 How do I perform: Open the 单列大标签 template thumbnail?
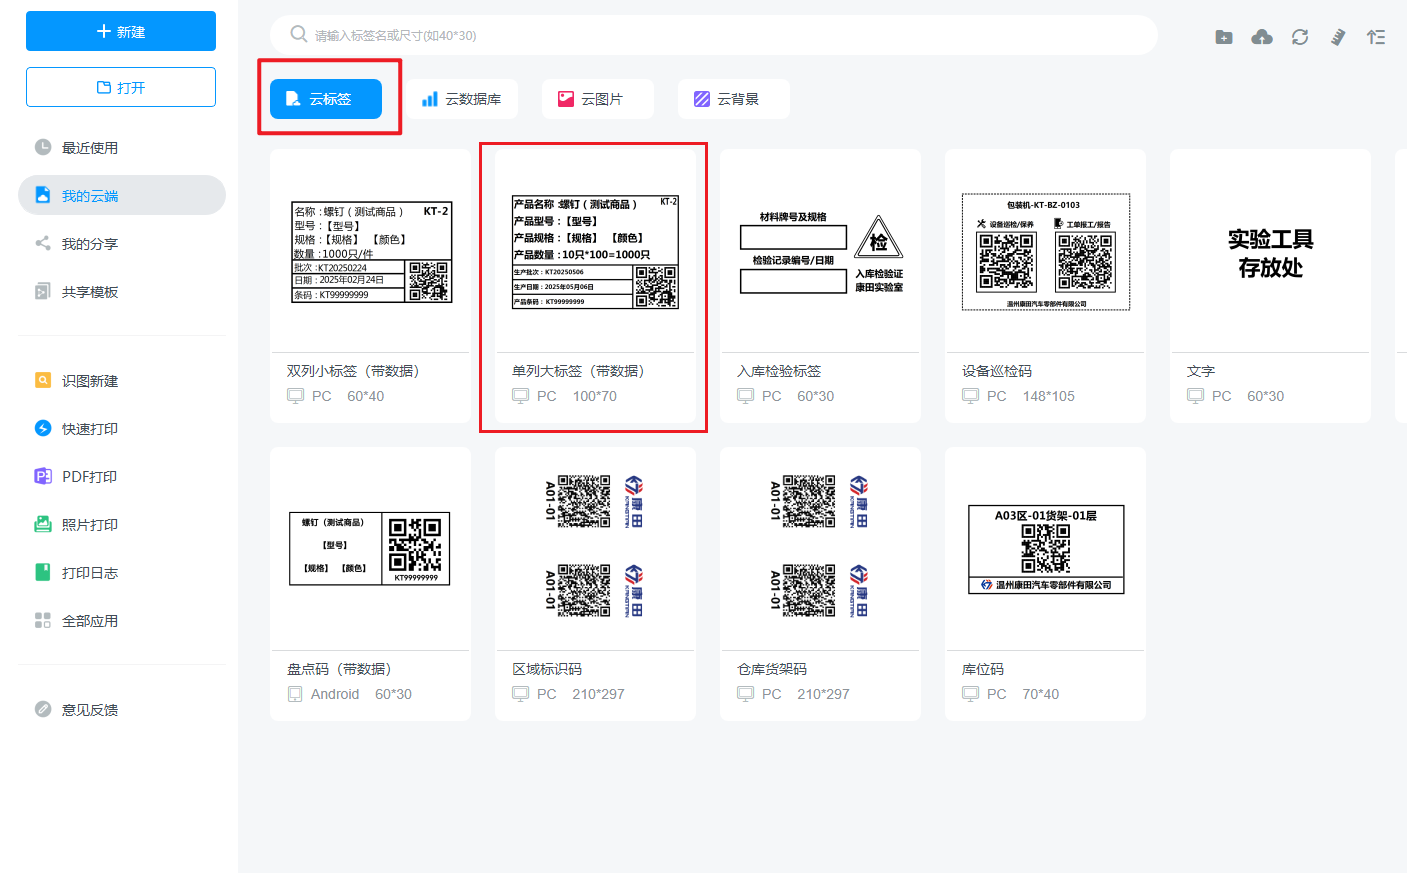point(595,252)
